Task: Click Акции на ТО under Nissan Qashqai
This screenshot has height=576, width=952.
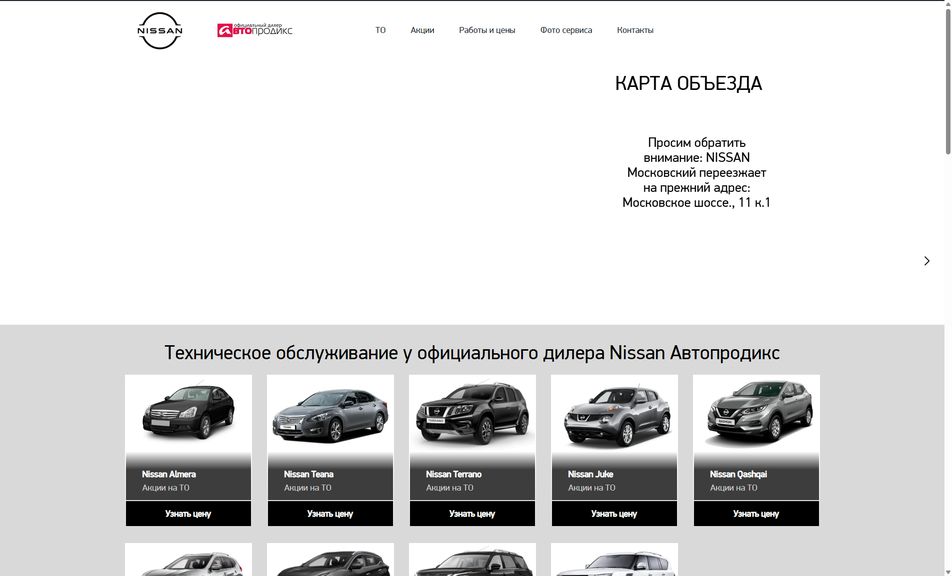Action: click(734, 487)
